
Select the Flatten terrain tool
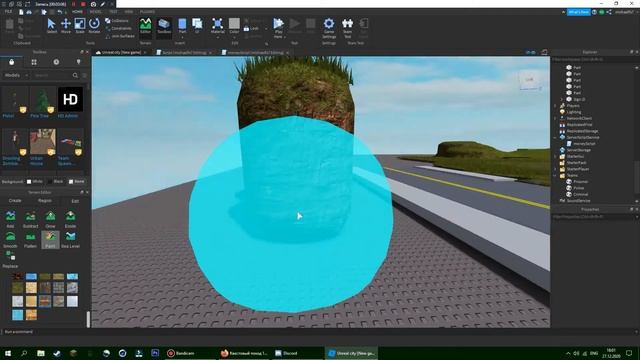[30, 240]
